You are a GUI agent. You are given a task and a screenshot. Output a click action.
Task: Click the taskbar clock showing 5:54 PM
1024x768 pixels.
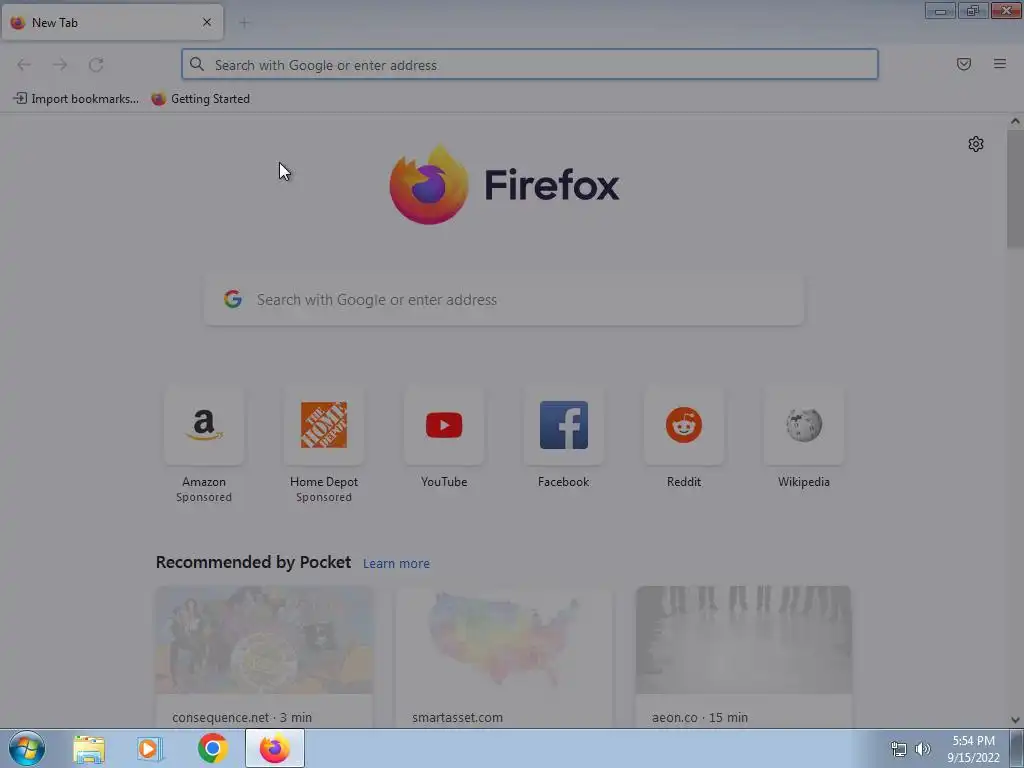click(973, 749)
